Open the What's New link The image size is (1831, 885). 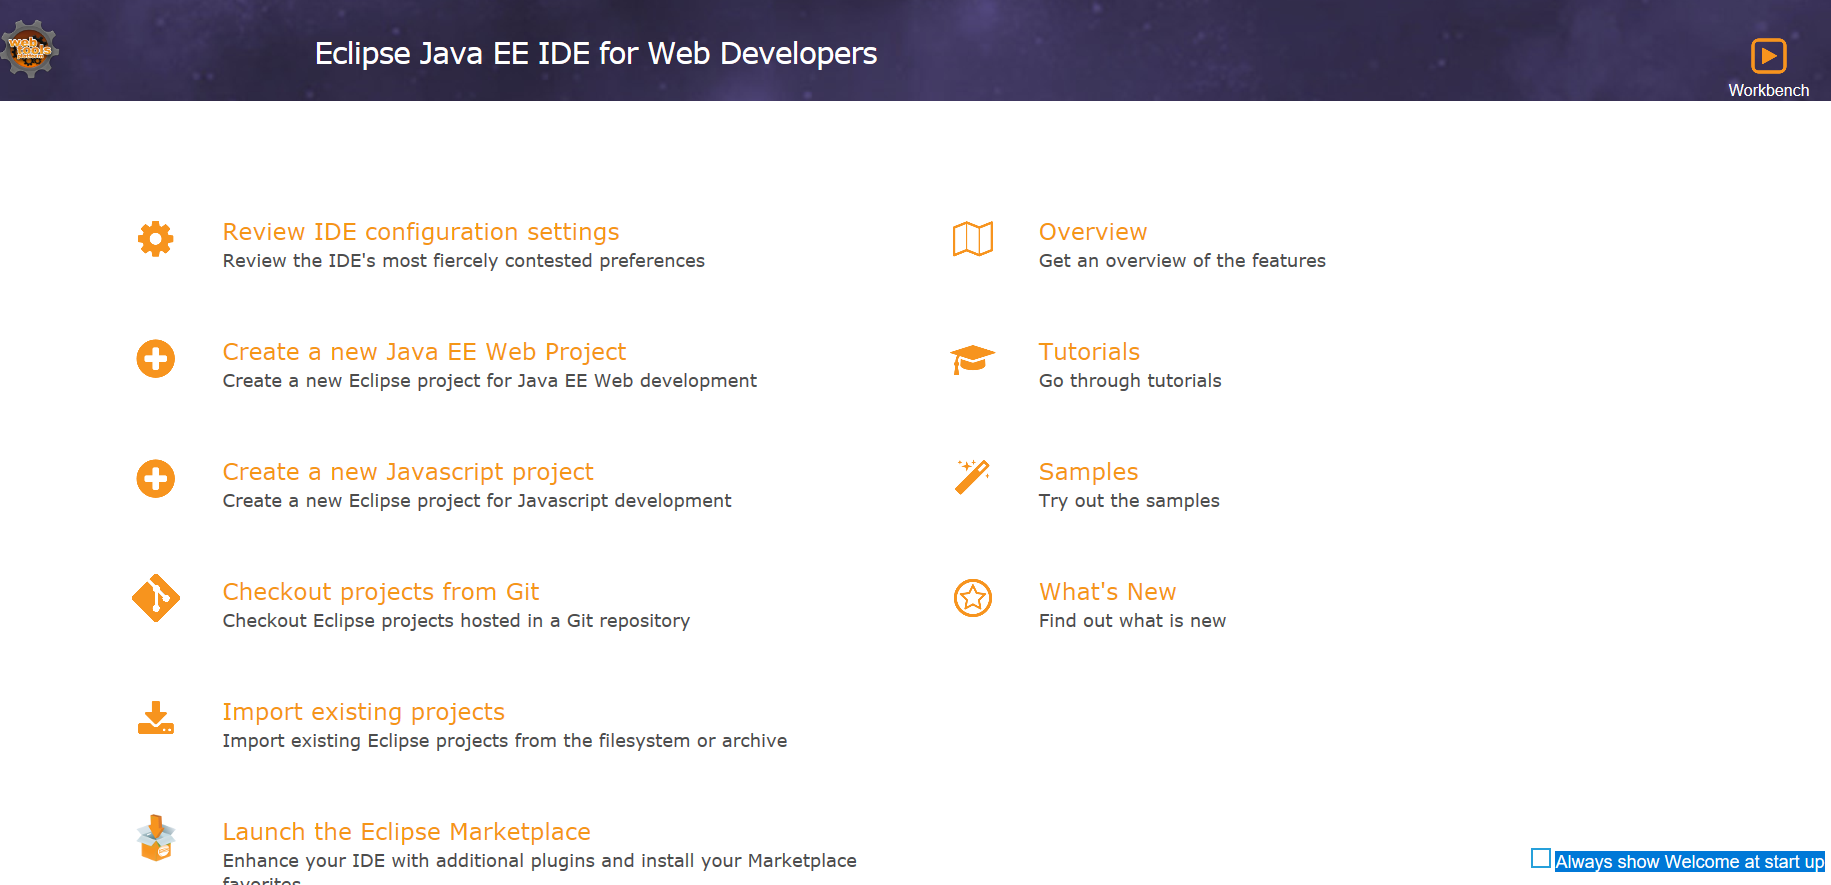point(1107,592)
